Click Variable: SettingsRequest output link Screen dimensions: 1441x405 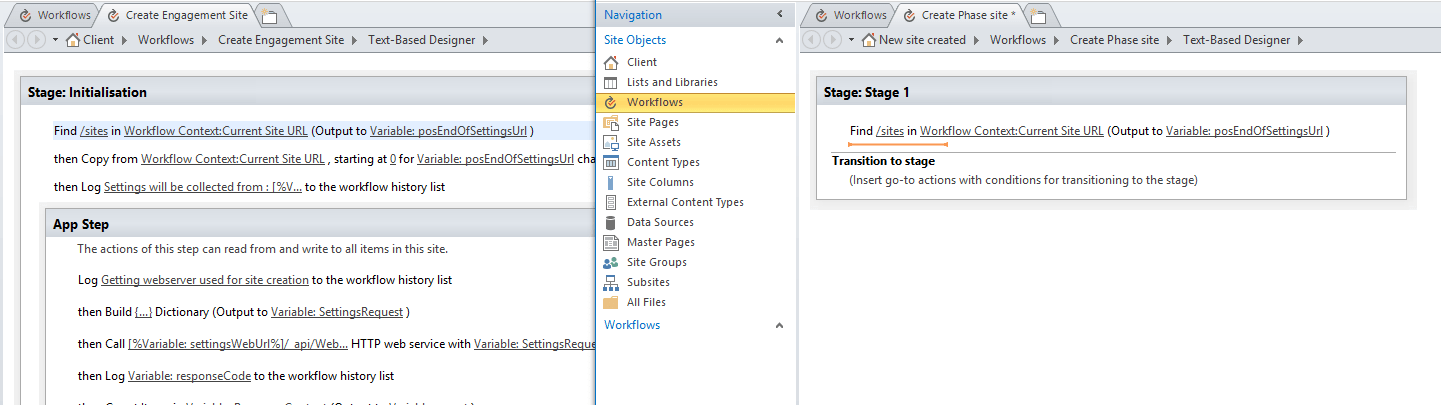point(337,312)
